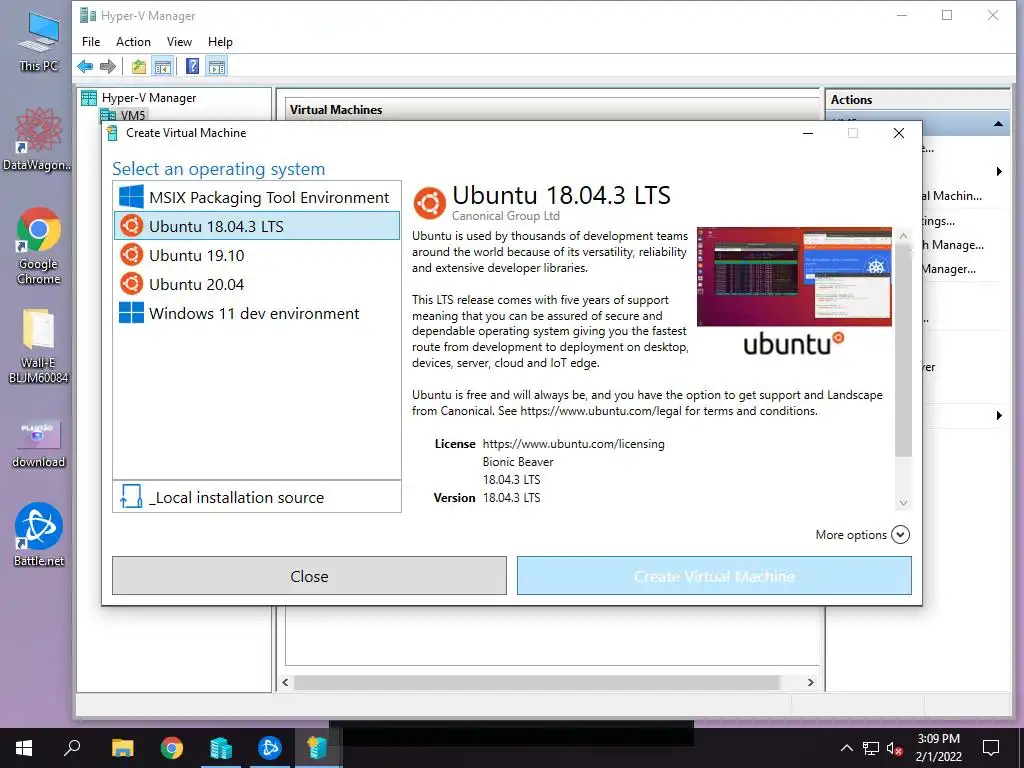Open File Explorer from the taskbar
The image size is (1024, 768).
(122, 748)
